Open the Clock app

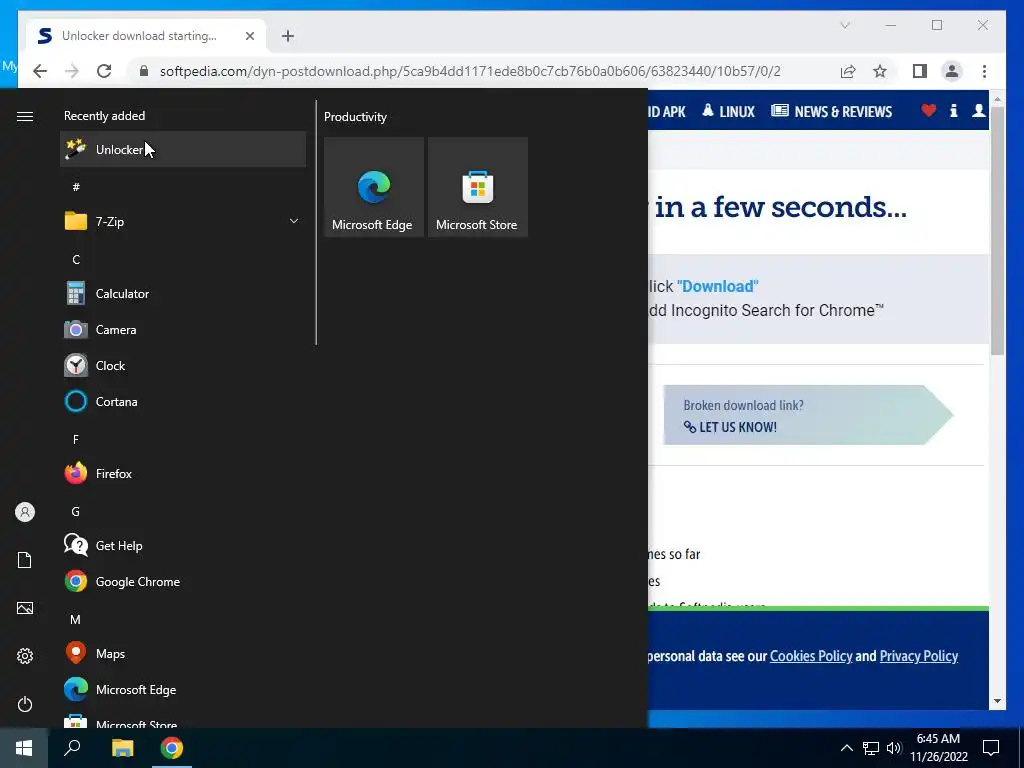tap(183, 366)
